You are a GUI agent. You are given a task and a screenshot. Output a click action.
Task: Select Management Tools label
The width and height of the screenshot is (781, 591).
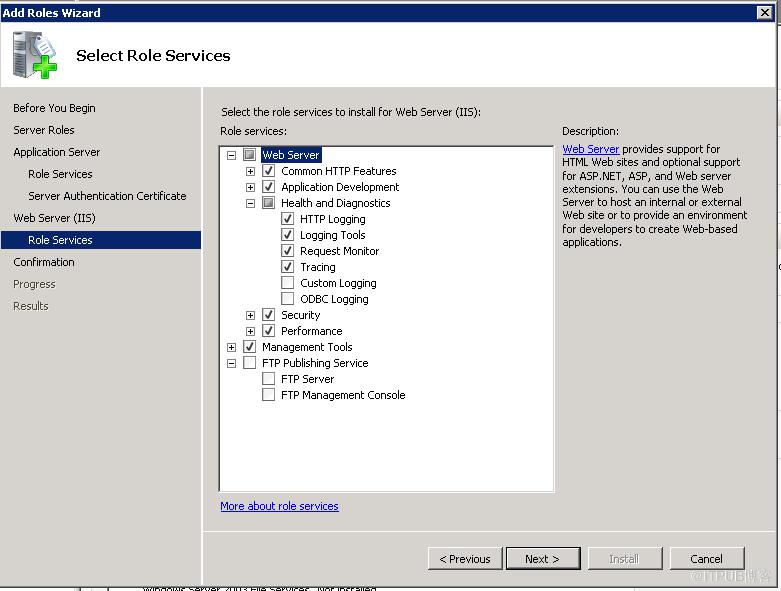(307, 347)
